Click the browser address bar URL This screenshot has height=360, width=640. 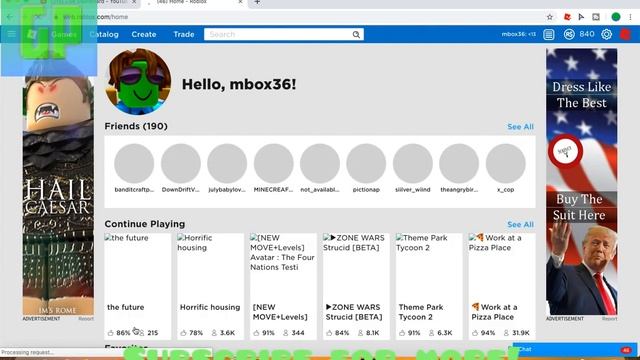(96, 17)
